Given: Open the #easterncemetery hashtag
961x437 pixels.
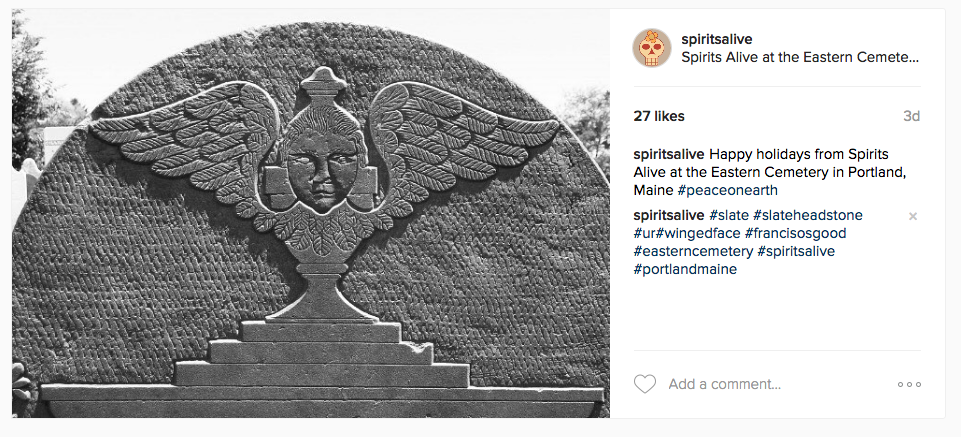Looking at the screenshot, I should coord(693,251).
